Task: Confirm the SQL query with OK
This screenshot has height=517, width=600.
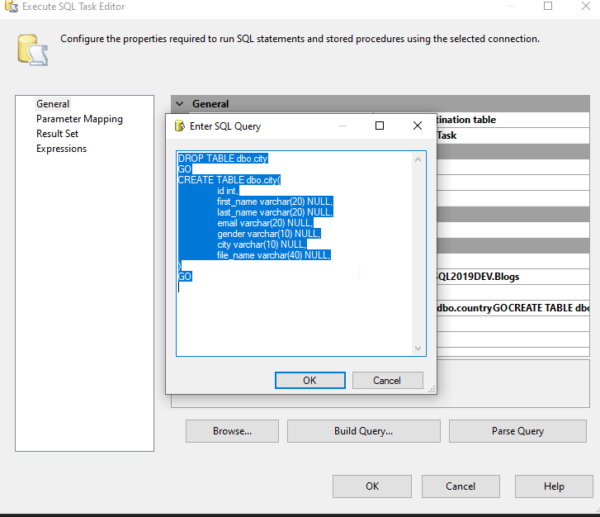Action: tap(309, 380)
